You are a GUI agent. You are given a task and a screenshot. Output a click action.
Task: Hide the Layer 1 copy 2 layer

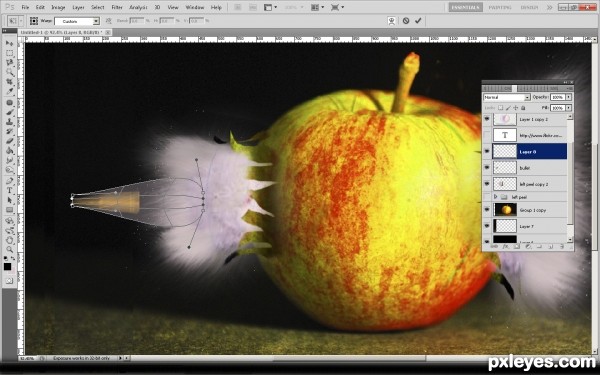[x=487, y=119]
